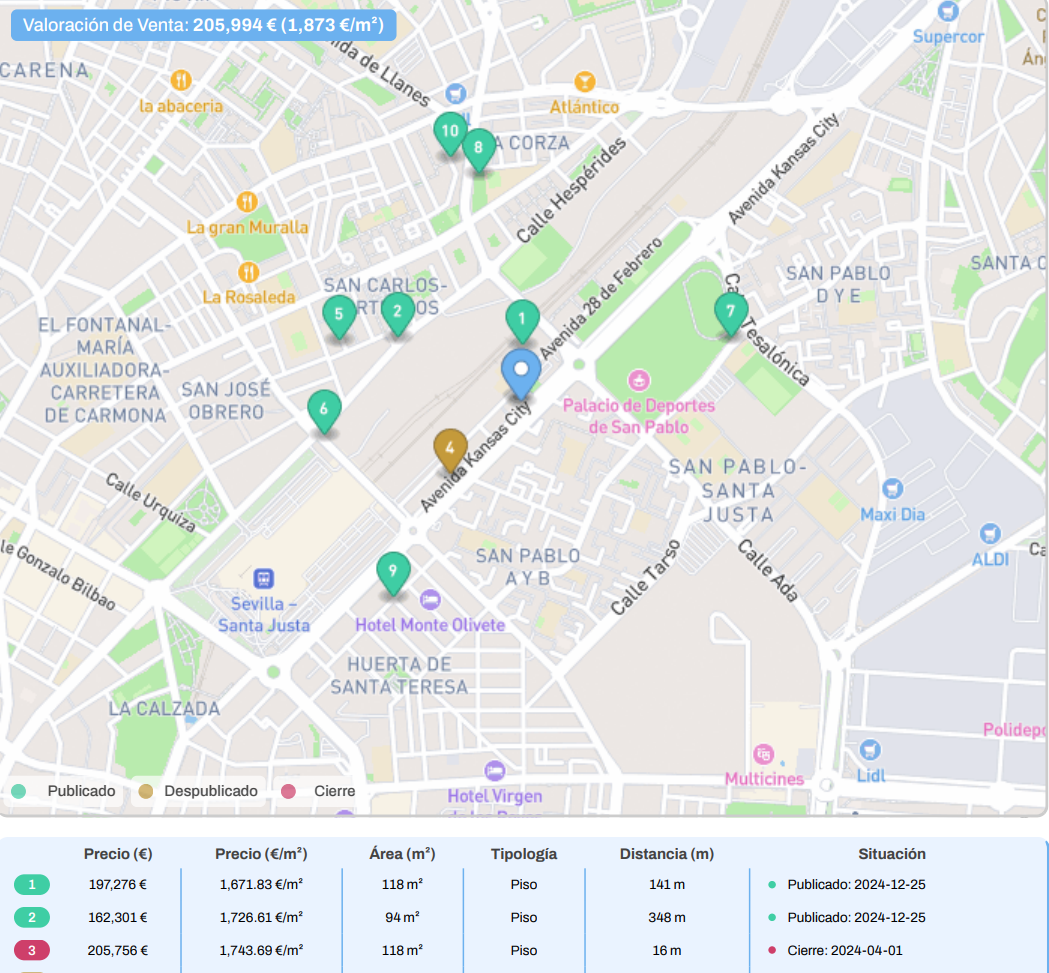Toggle the Cierre legend filter
This screenshot has height=973, width=1049.
pos(320,791)
